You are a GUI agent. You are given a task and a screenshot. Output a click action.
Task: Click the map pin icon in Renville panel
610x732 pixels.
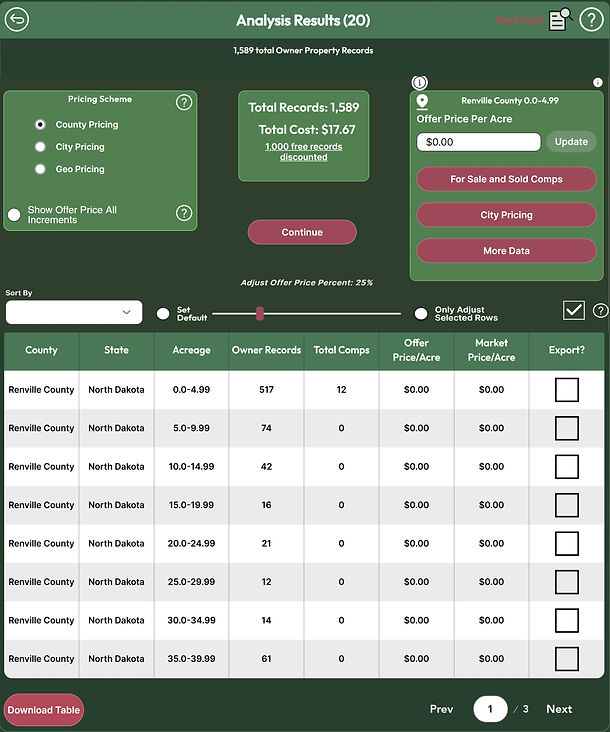(x=422, y=101)
